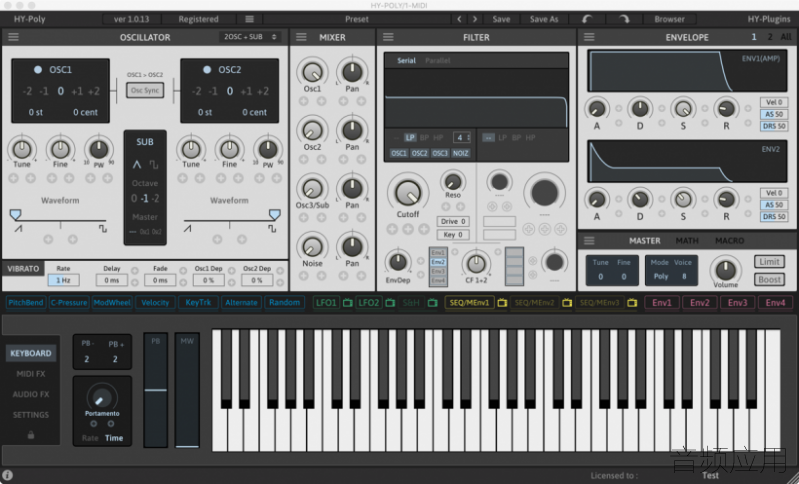Toggle OSC2 routing to filter
The image size is (799, 484).
(x=419, y=153)
